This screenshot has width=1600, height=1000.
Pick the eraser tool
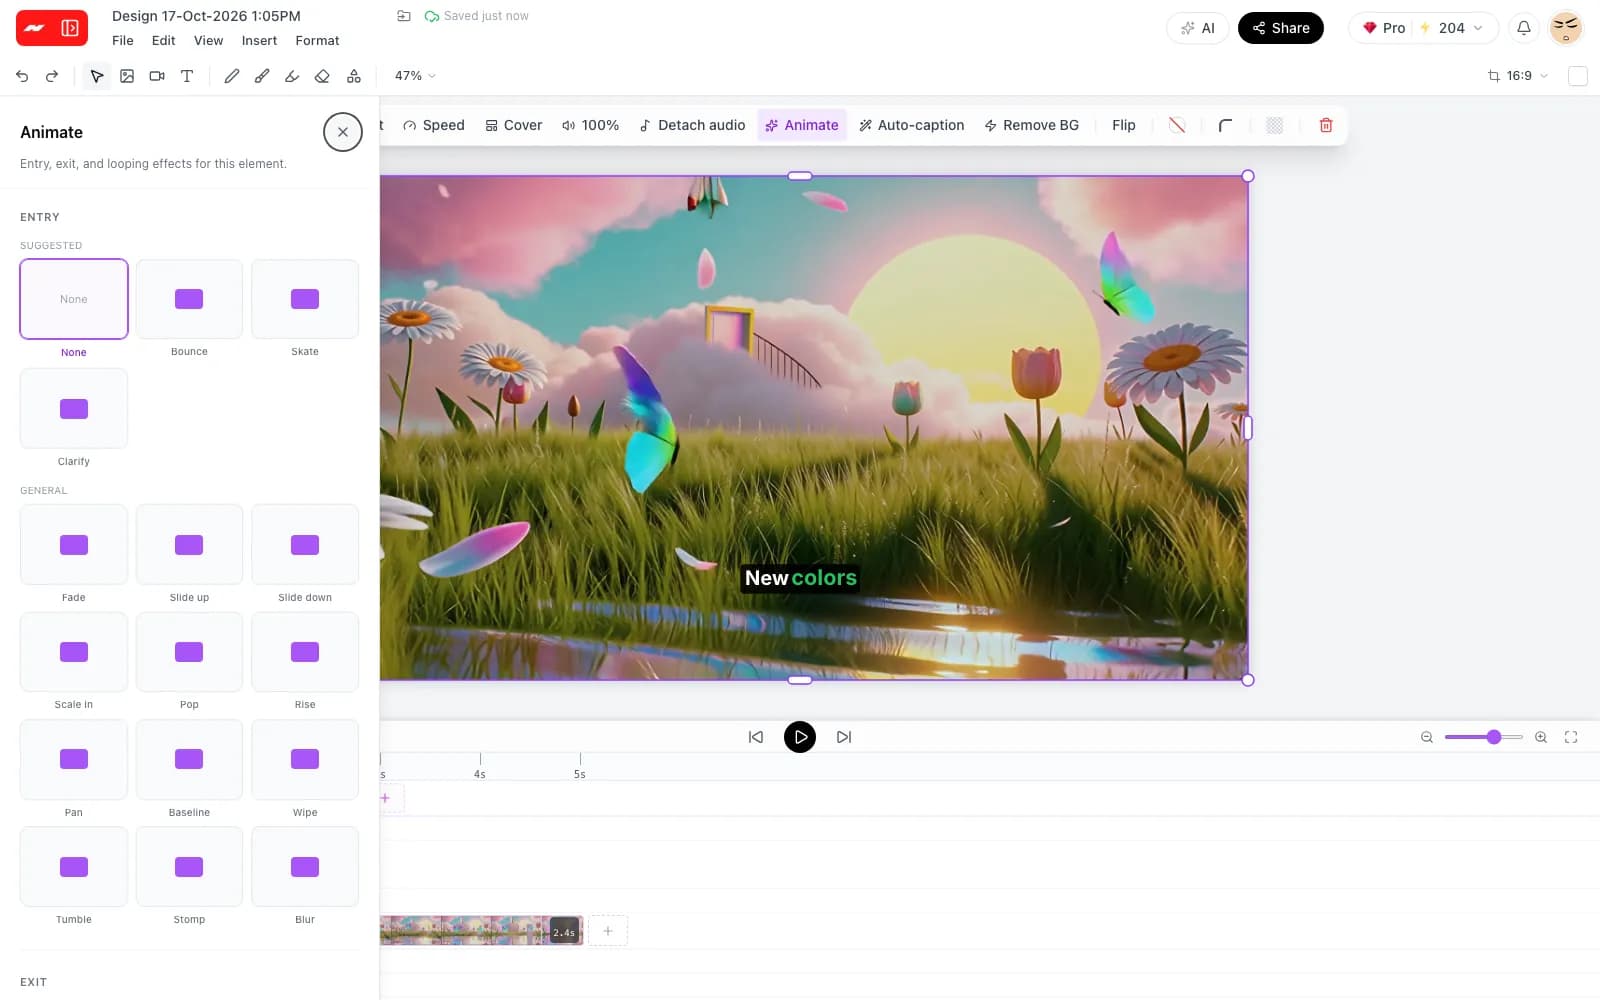322,76
